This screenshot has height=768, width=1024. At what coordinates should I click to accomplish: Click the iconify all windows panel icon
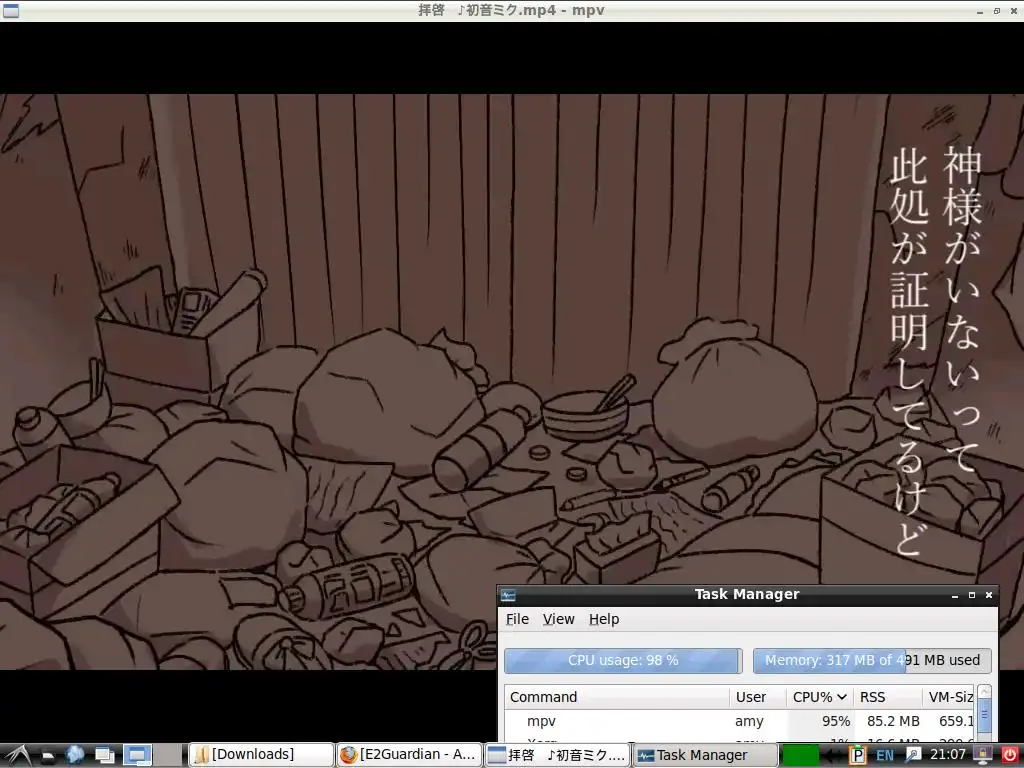(x=105, y=756)
